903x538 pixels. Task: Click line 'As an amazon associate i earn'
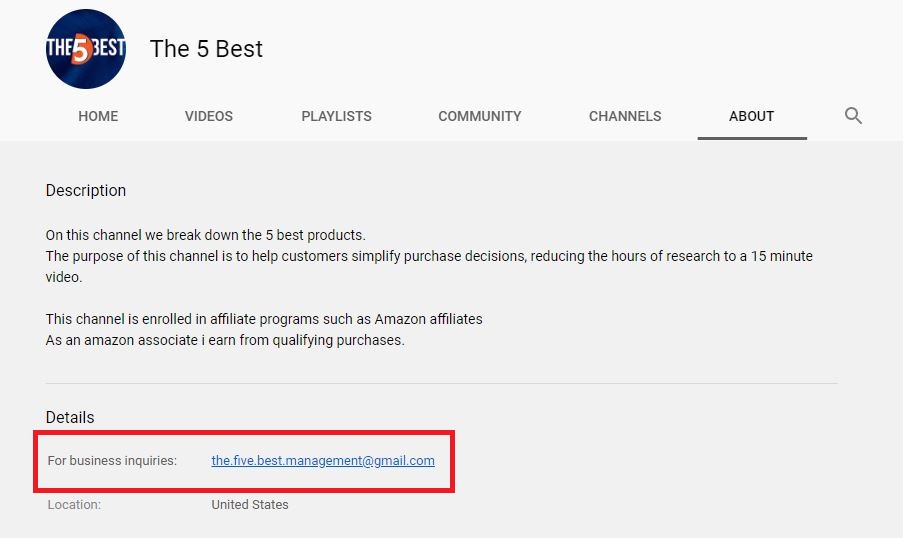pyautogui.click(x=225, y=340)
